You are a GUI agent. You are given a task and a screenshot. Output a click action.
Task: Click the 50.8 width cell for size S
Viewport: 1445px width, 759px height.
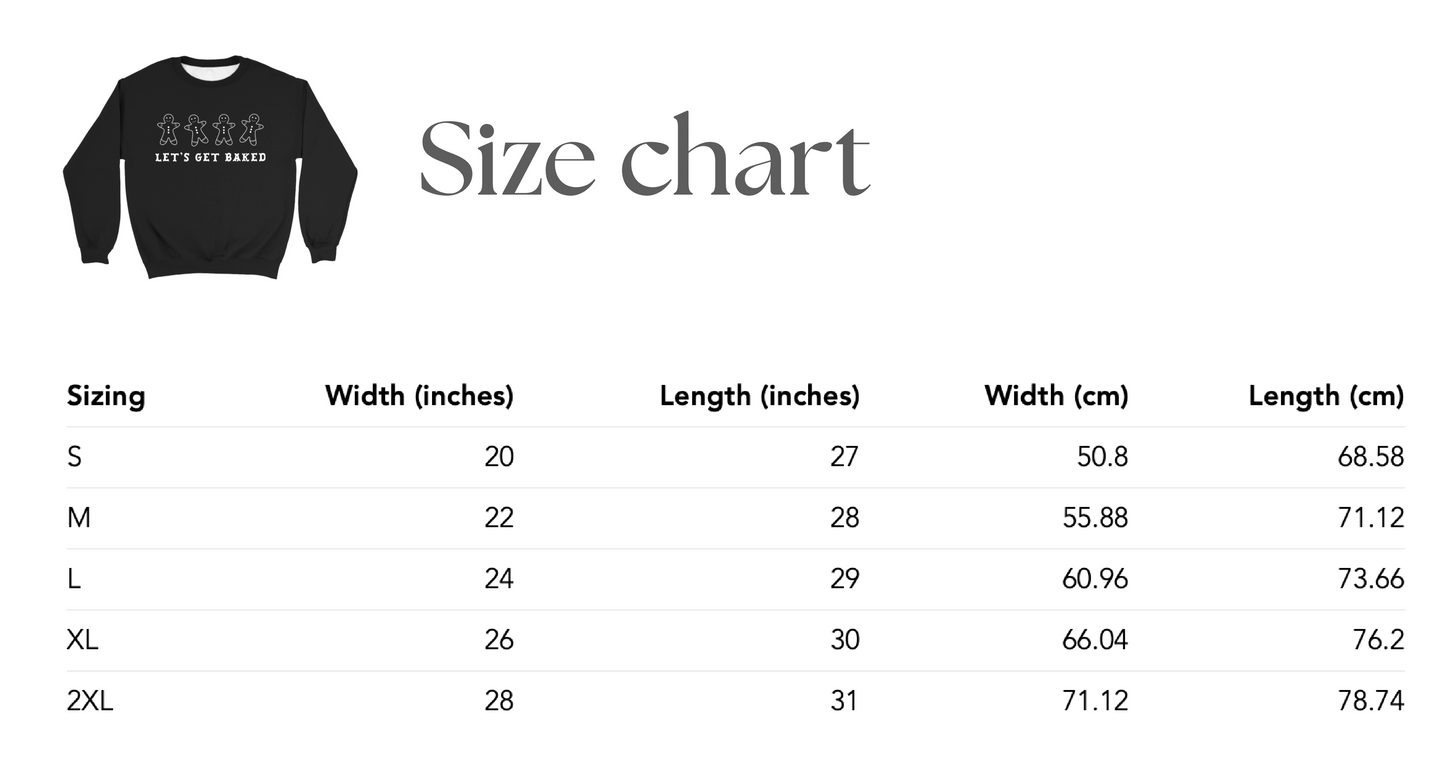pyautogui.click(x=1104, y=457)
